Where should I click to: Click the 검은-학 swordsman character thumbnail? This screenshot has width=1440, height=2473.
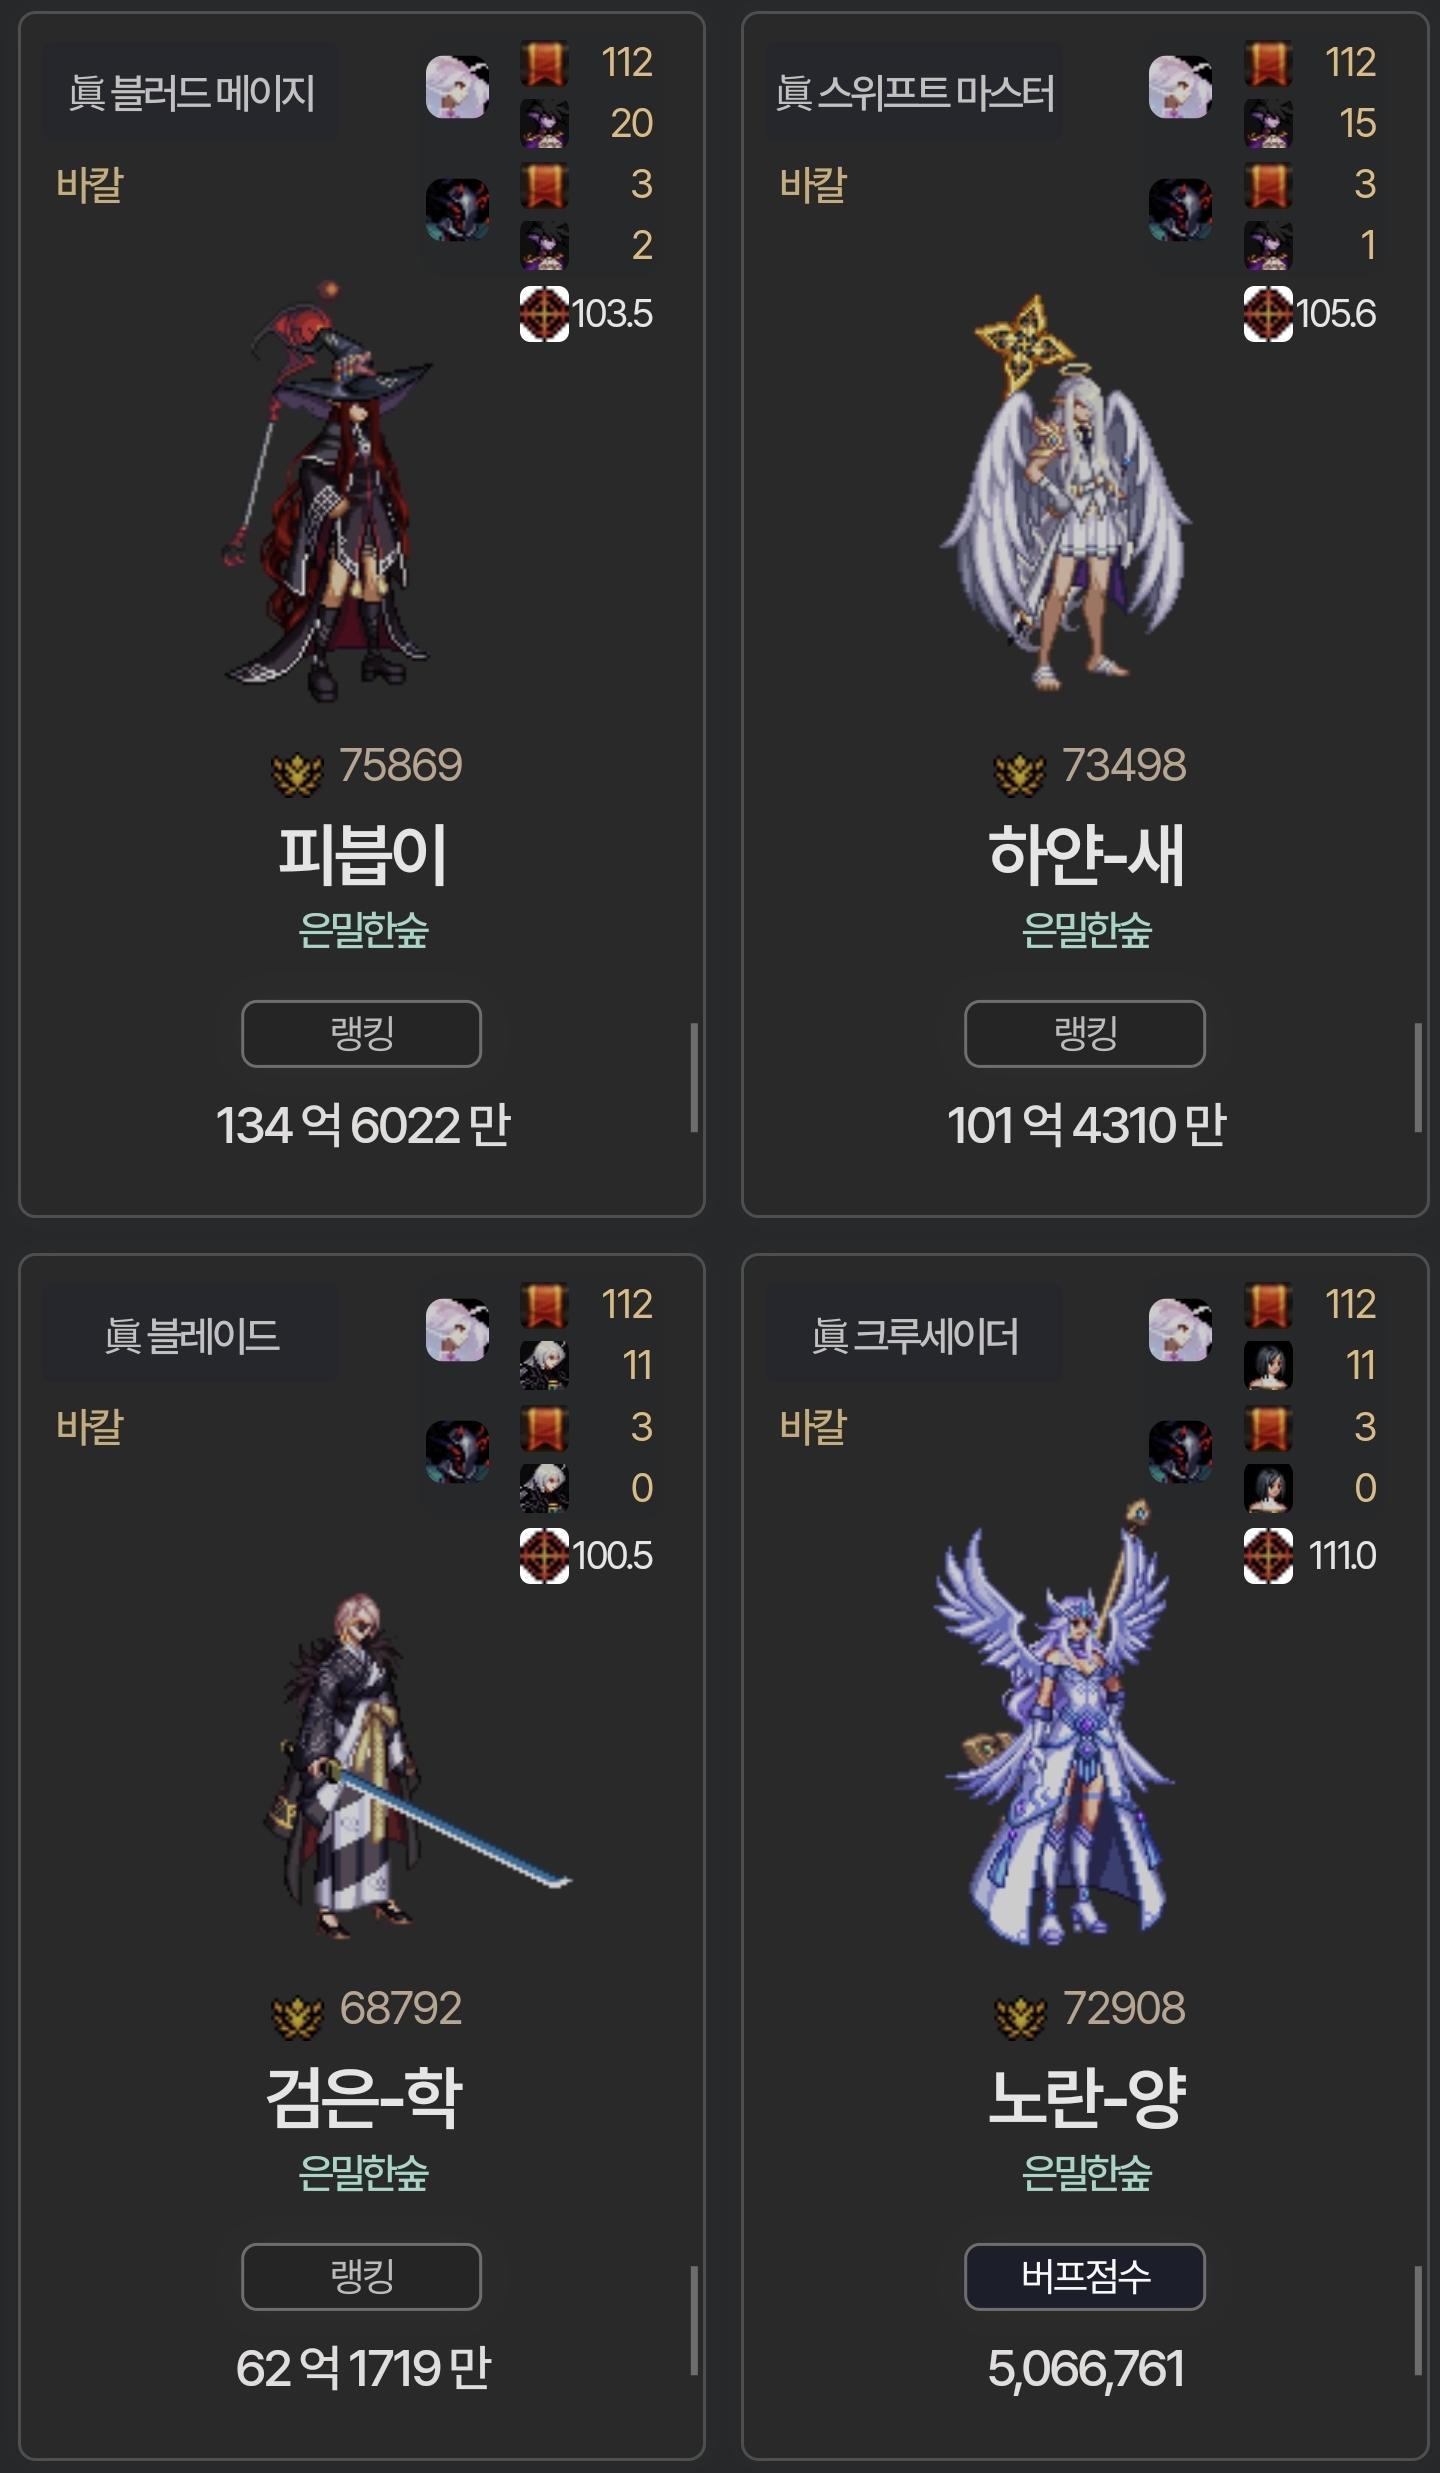[415, 1765]
